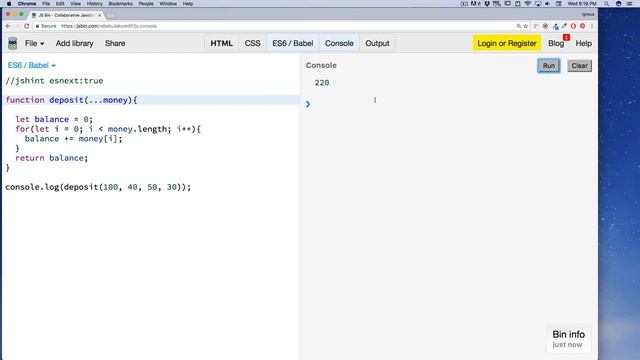
Task: Click the gray circle extension icon beside the flag
Action: click(x=545, y=26)
